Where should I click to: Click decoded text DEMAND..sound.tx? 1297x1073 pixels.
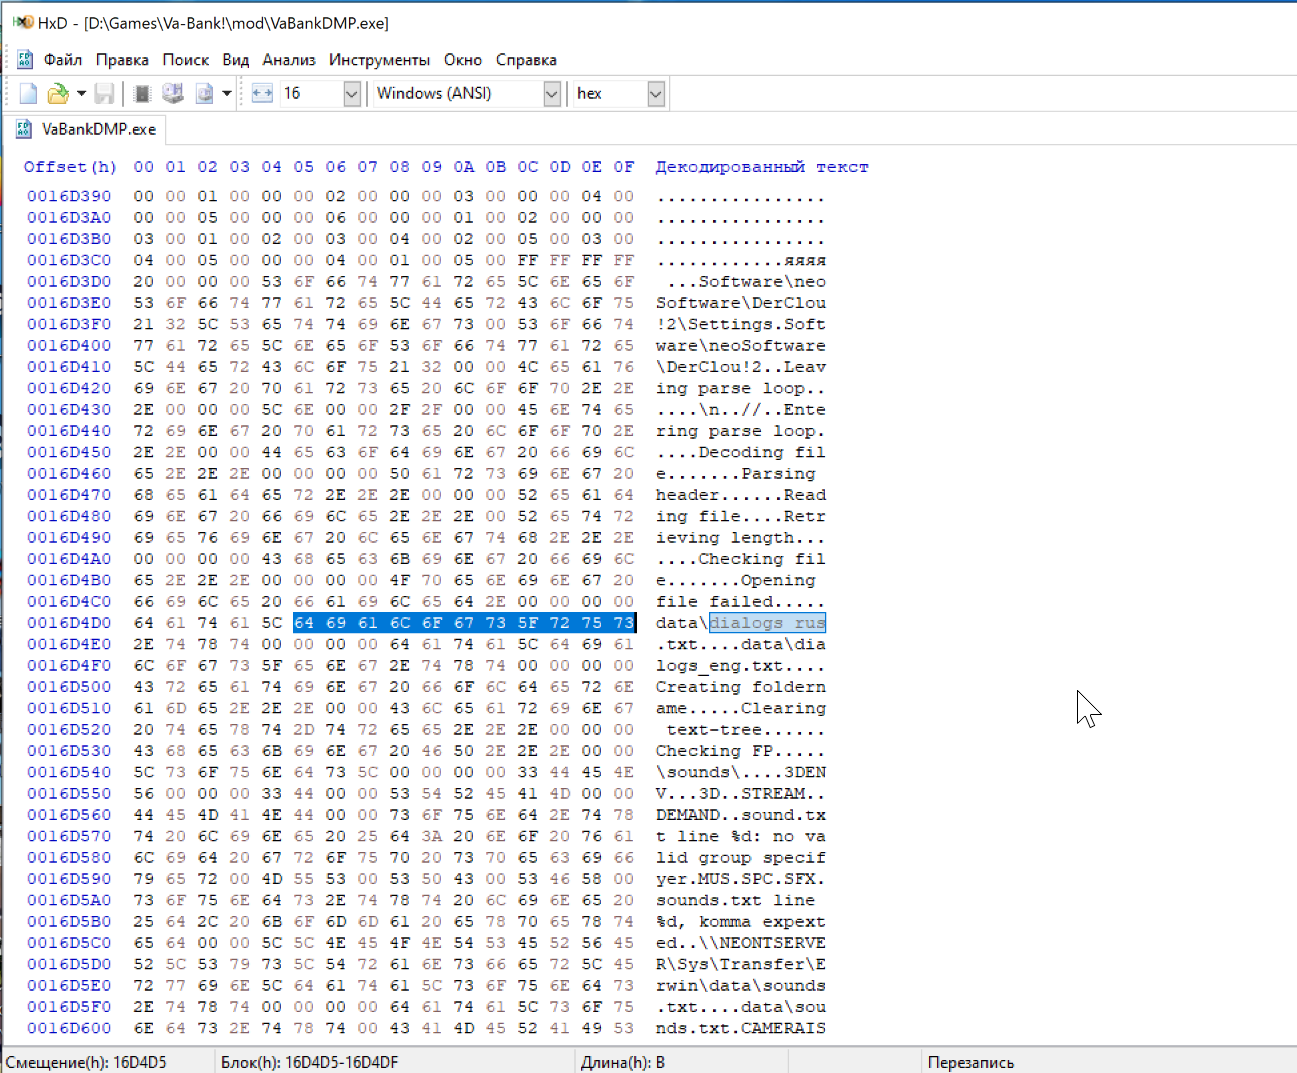(741, 814)
